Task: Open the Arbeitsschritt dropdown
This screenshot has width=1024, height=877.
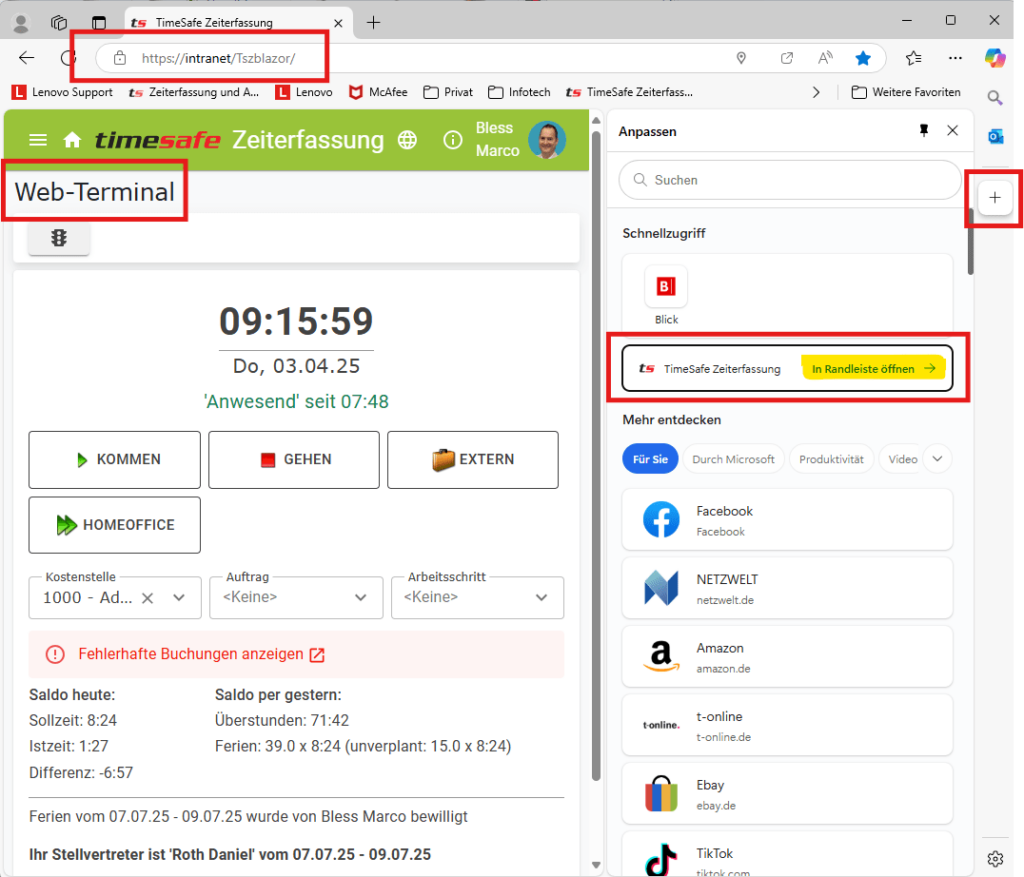Action: tap(541, 598)
